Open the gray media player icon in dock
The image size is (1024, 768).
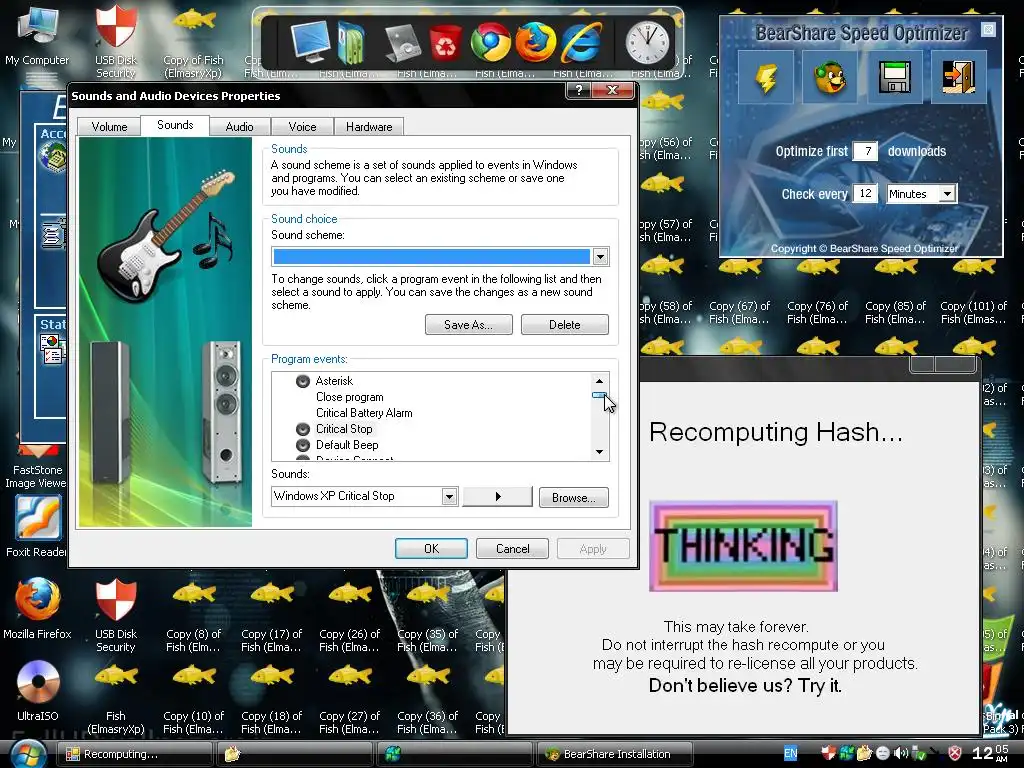click(x=402, y=42)
